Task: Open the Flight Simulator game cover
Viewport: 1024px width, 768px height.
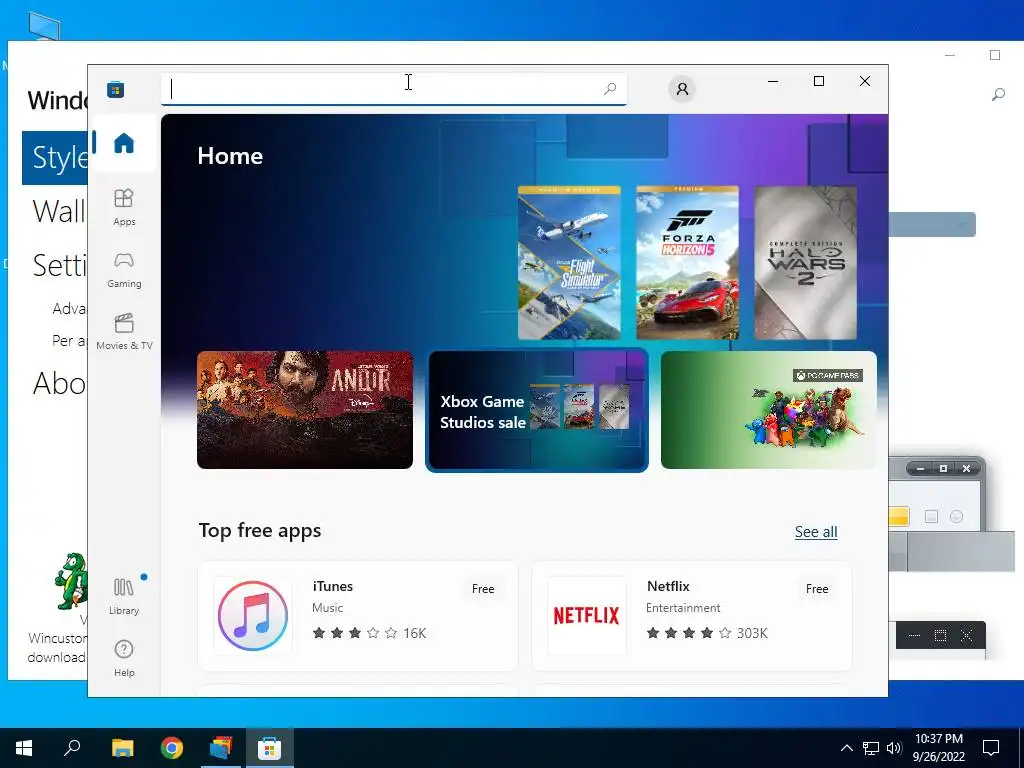Action: pos(569,263)
